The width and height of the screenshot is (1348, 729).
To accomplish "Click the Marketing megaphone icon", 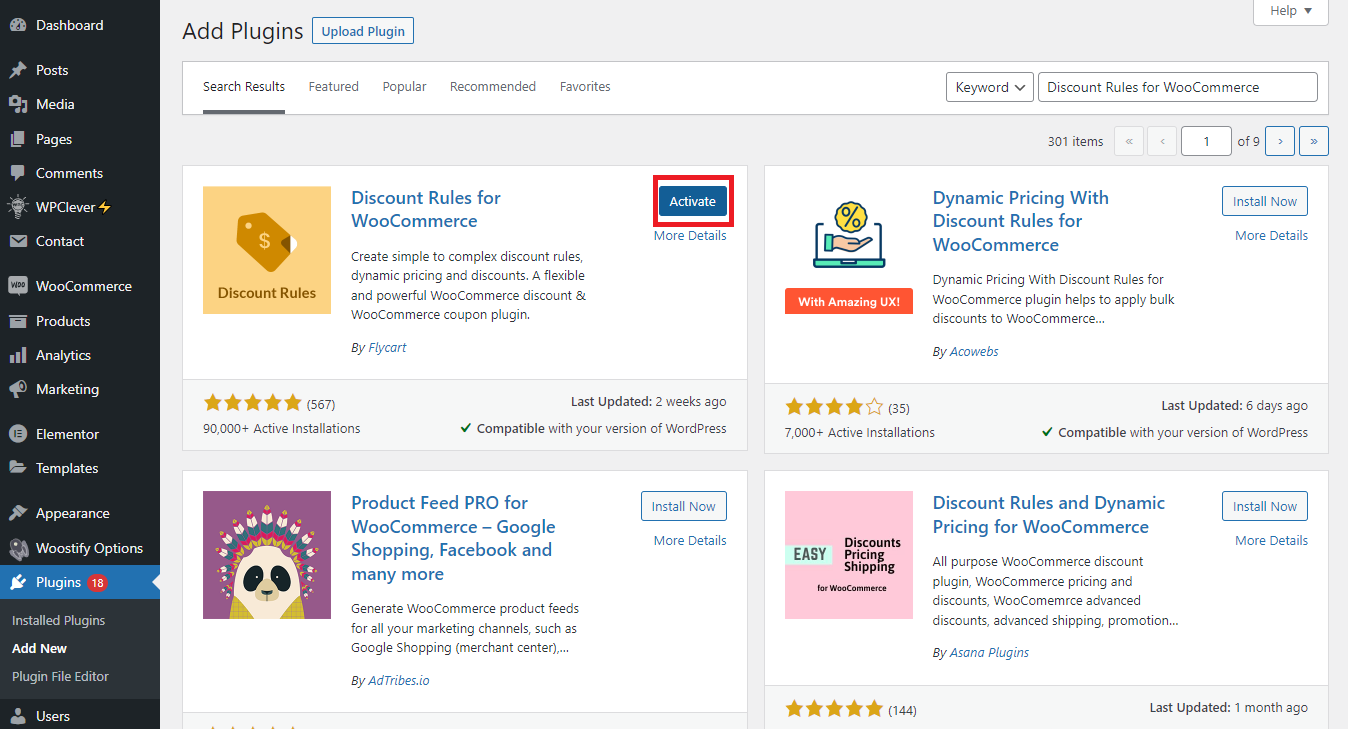I will click(x=18, y=389).
